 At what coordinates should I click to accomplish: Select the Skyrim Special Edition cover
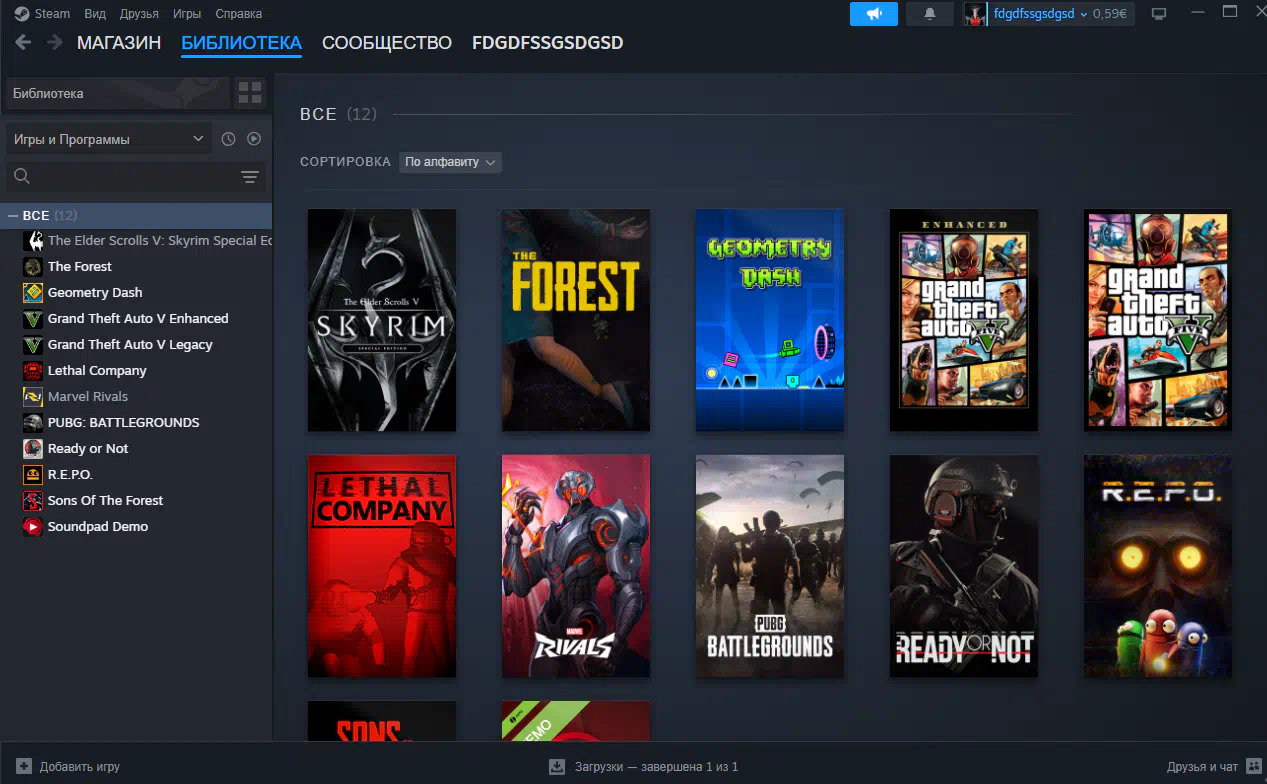[x=382, y=320]
